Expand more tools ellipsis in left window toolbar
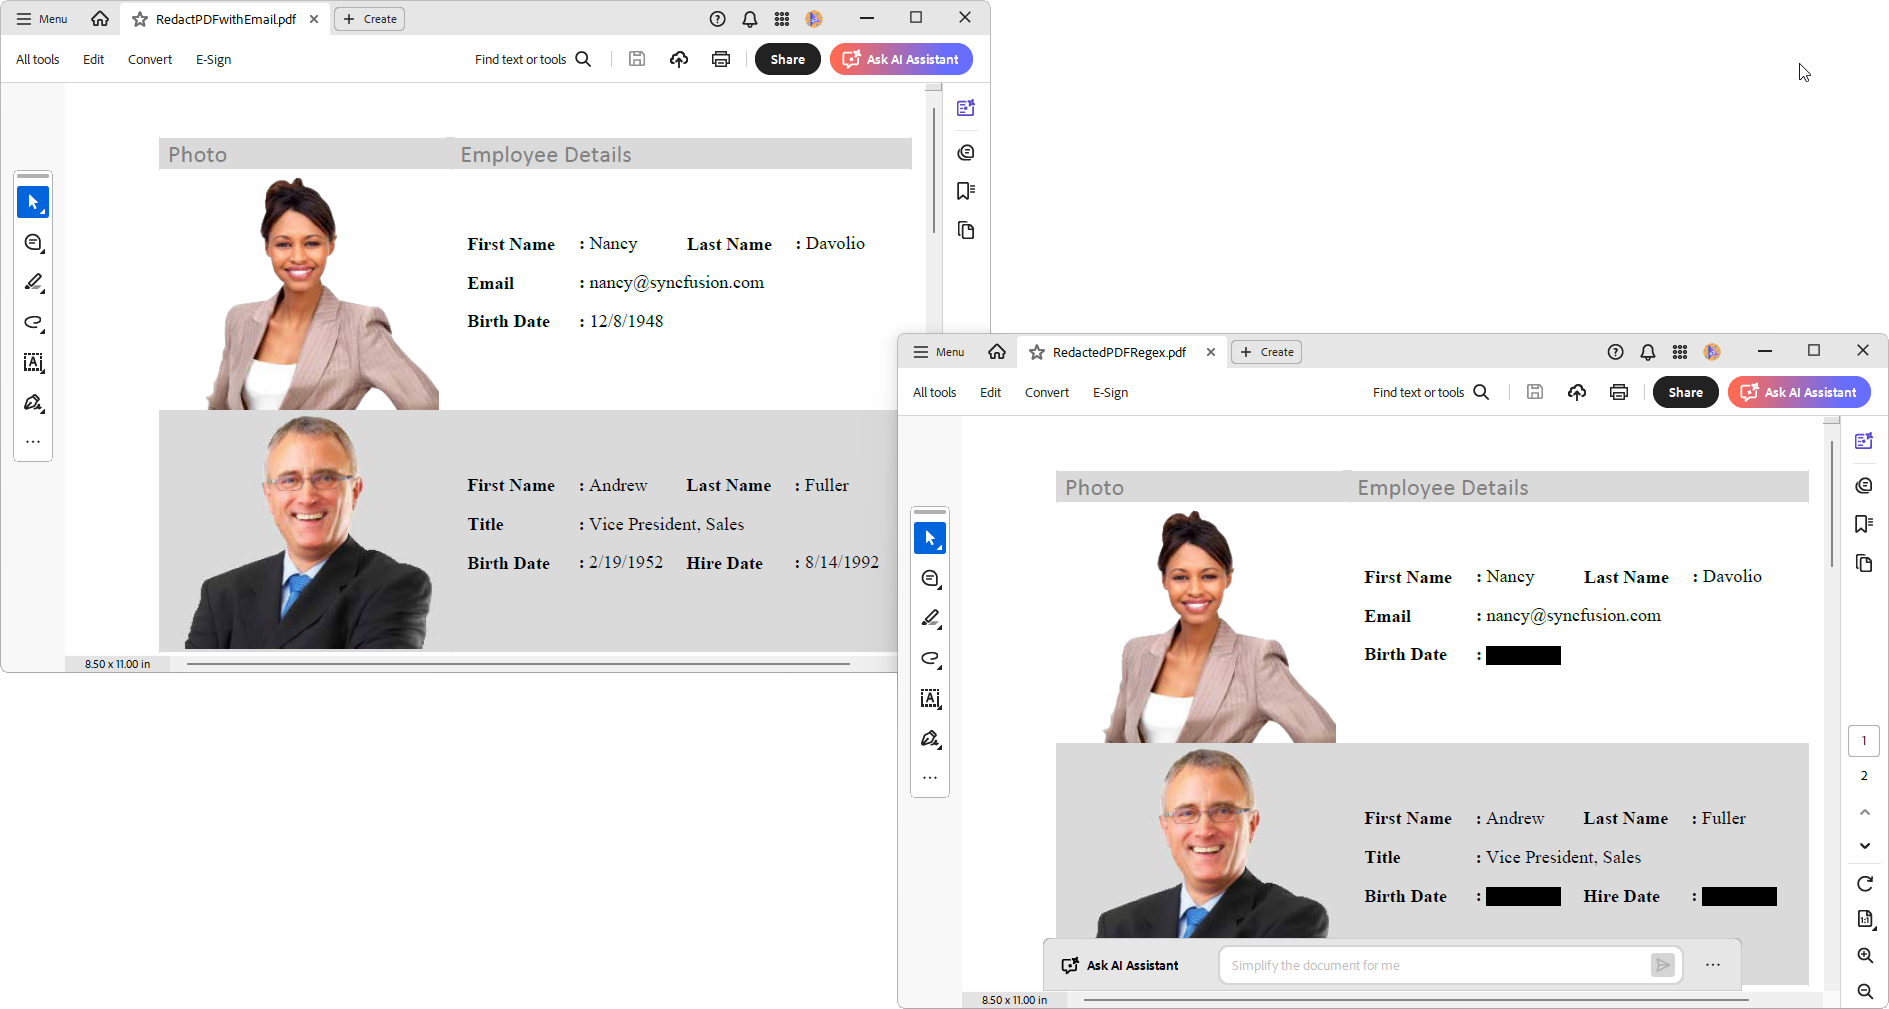The height and width of the screenshot is (1009, 1889). click(x=33, y=441)
